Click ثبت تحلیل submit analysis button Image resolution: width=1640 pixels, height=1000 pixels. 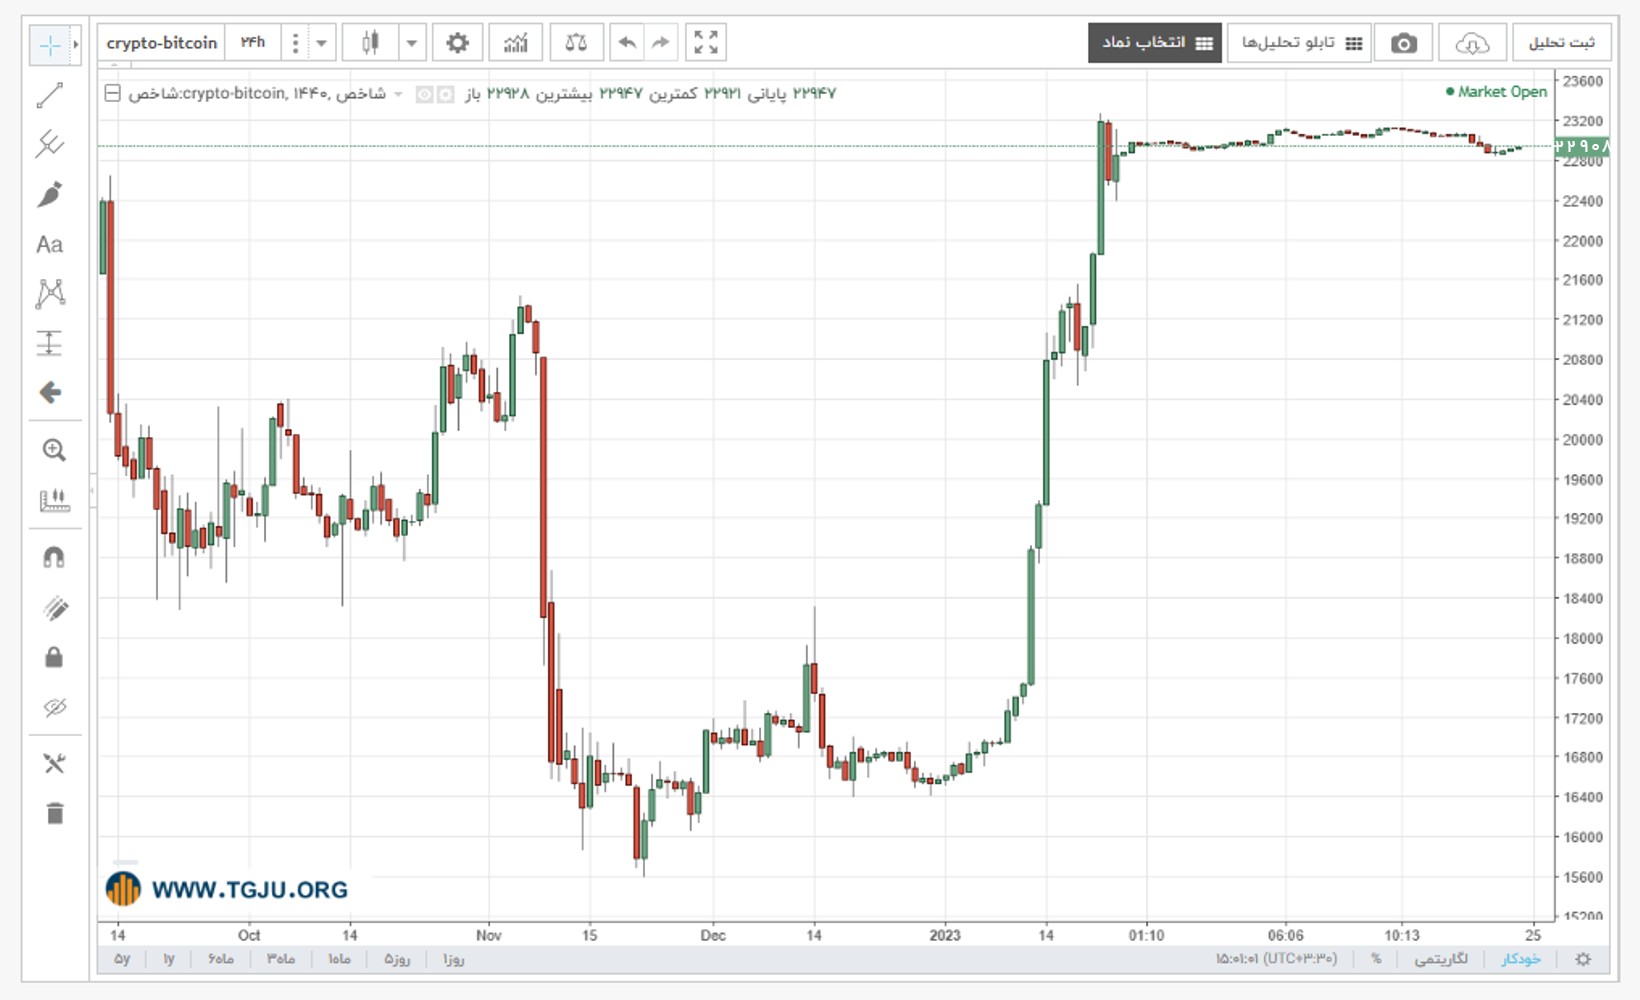pyautogui.click(x=1561, y=43)
